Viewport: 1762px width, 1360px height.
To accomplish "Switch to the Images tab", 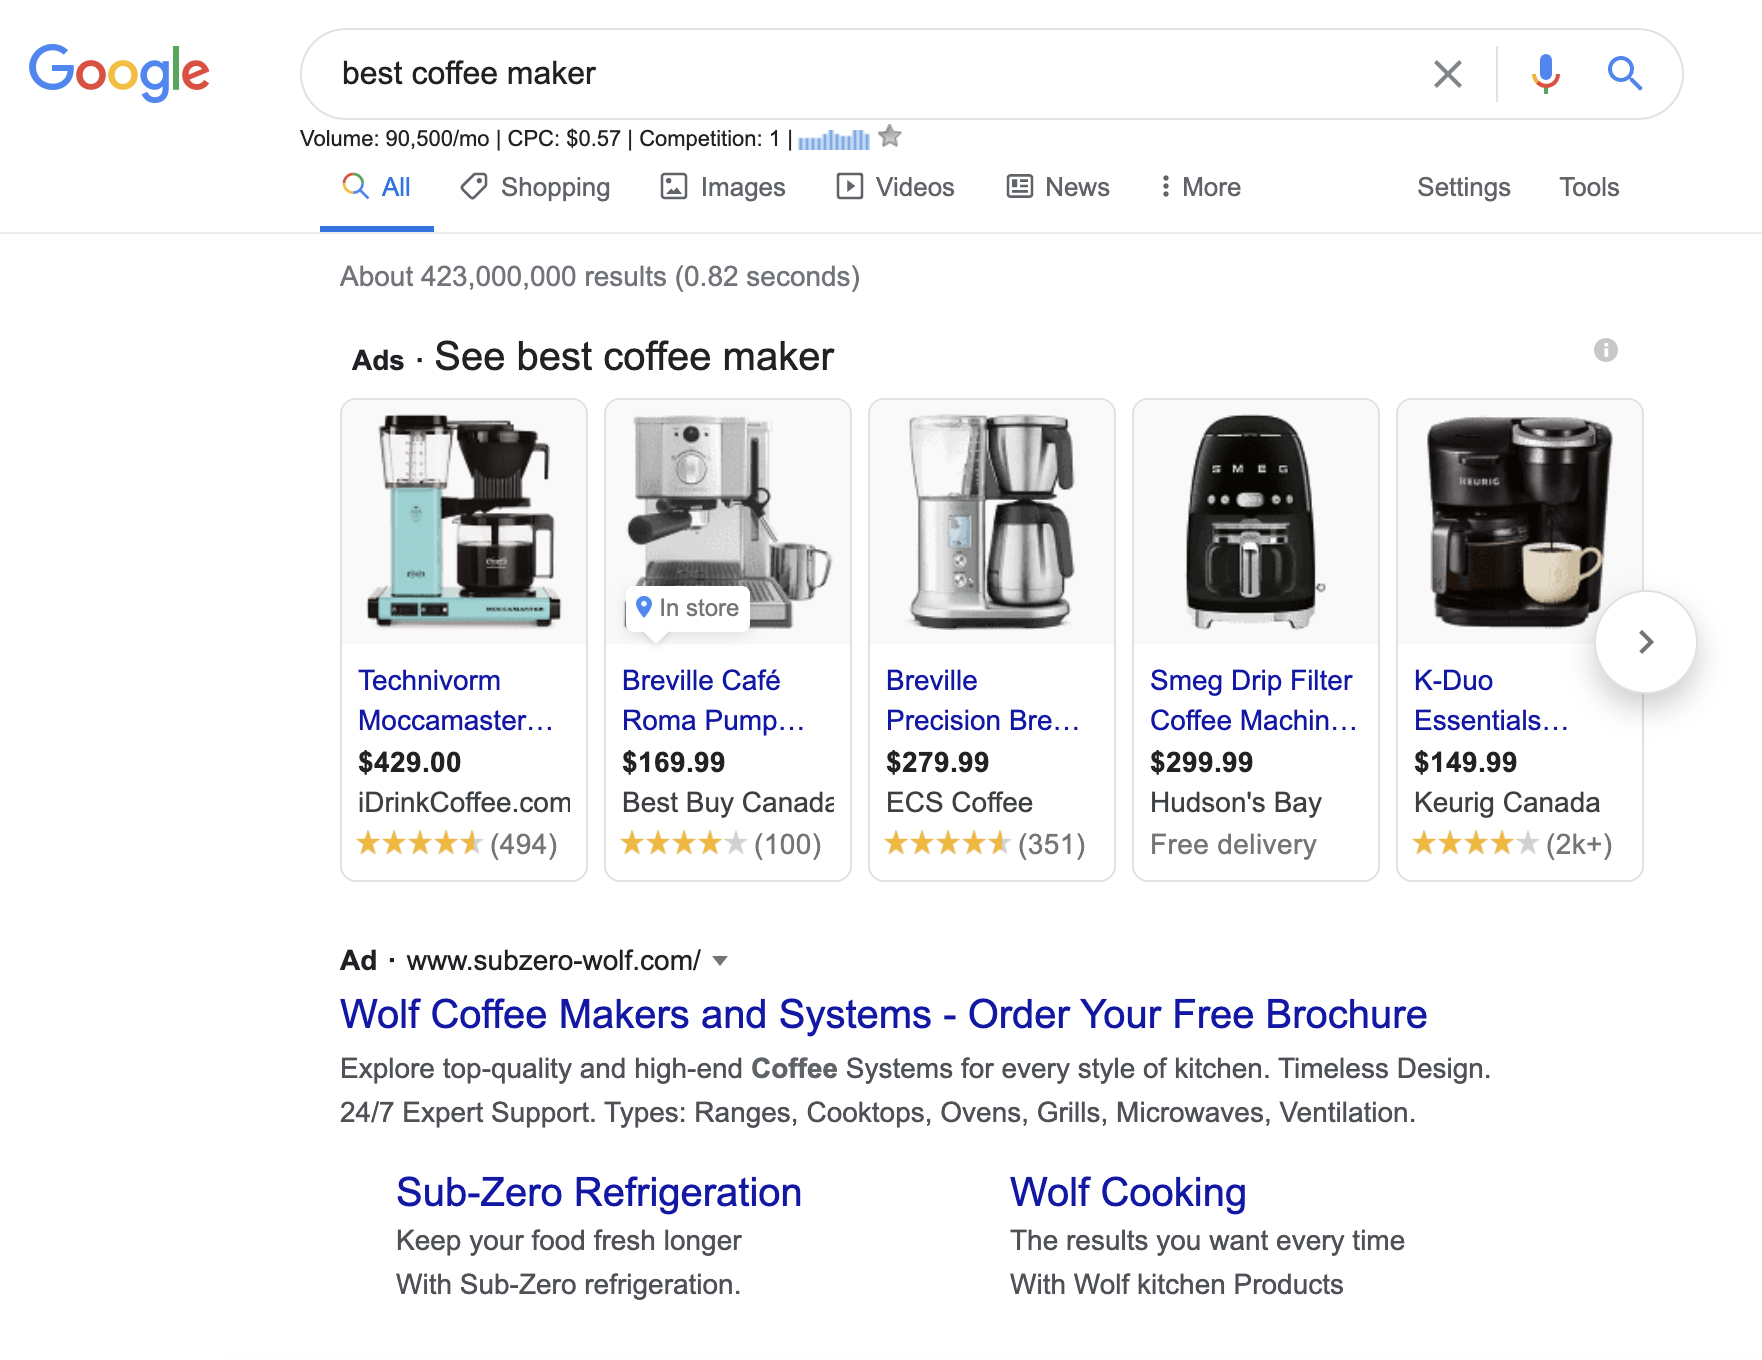I will [723, 187].
